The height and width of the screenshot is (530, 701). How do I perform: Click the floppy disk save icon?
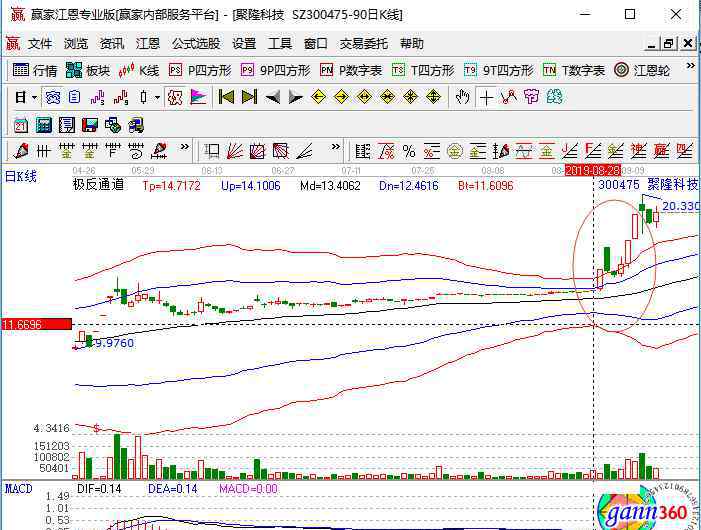tap(90, 126)
